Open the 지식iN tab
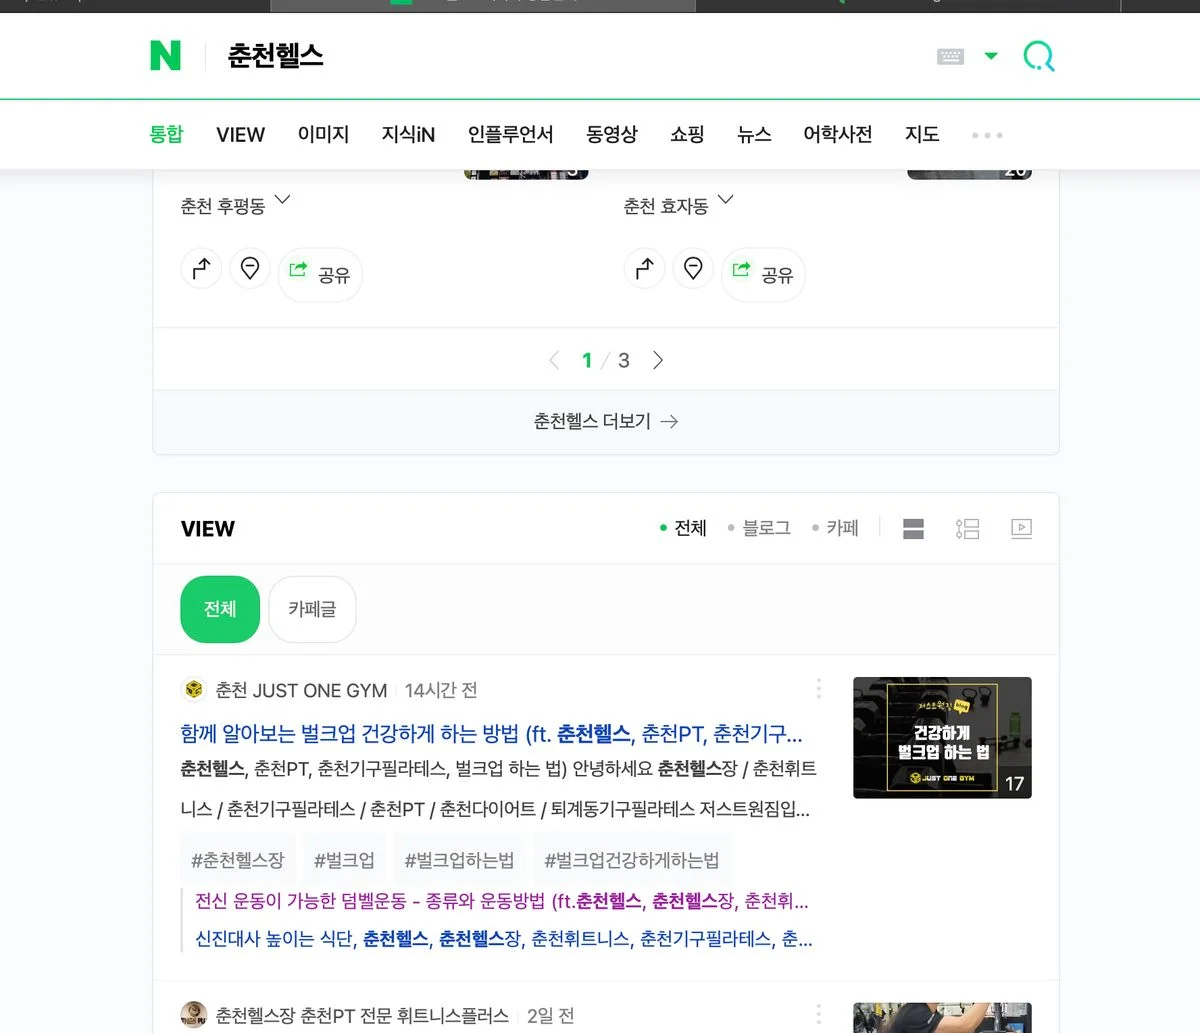The image size is (1200, 1033). (408, 134)
